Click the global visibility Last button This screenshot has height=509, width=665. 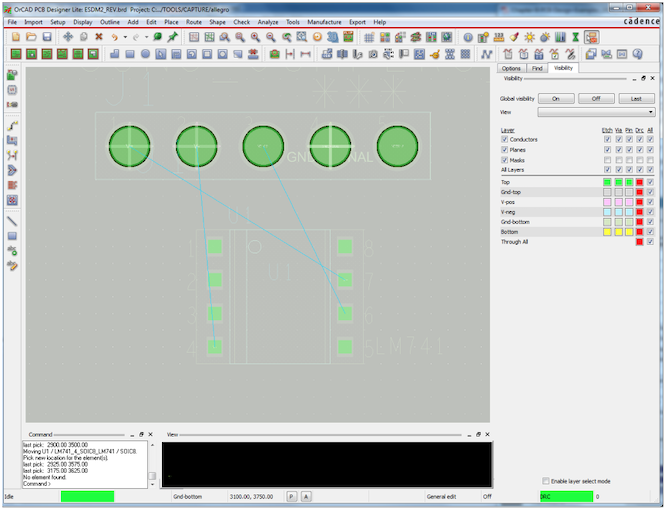(x=635, y=99)
